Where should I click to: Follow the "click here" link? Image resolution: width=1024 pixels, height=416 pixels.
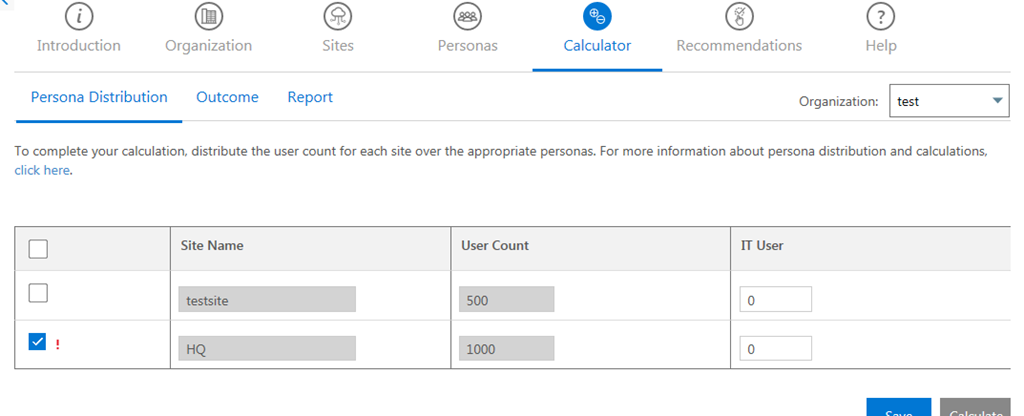tap(42, 171)
